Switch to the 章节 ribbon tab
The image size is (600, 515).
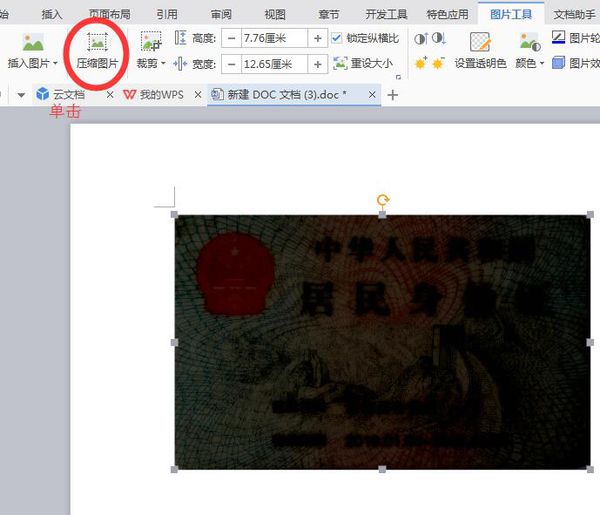(x=329, y=15)
